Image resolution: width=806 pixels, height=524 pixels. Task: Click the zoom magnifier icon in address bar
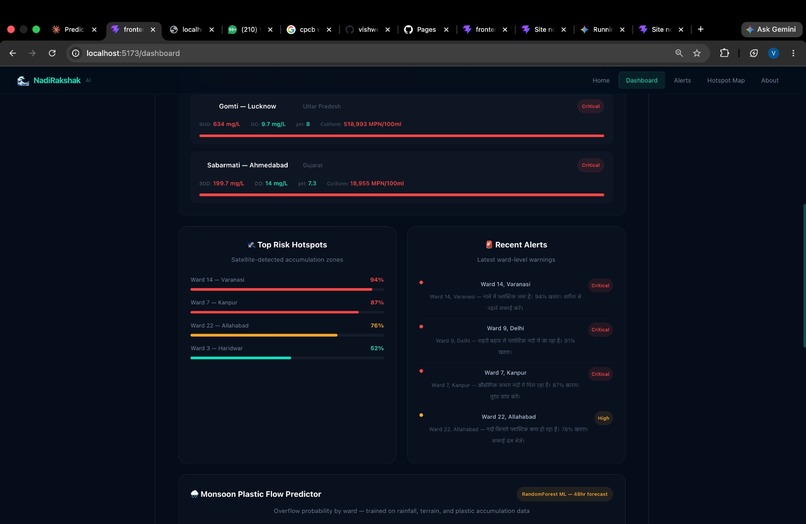[679, 53]
